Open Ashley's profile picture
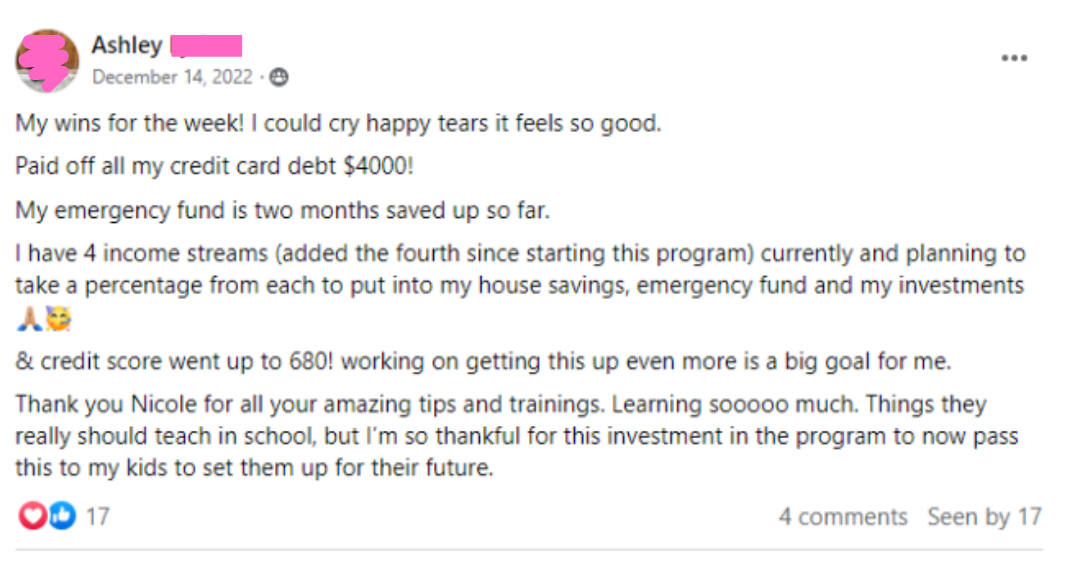The image size is (1080, 574). click(x=47, y=60)
